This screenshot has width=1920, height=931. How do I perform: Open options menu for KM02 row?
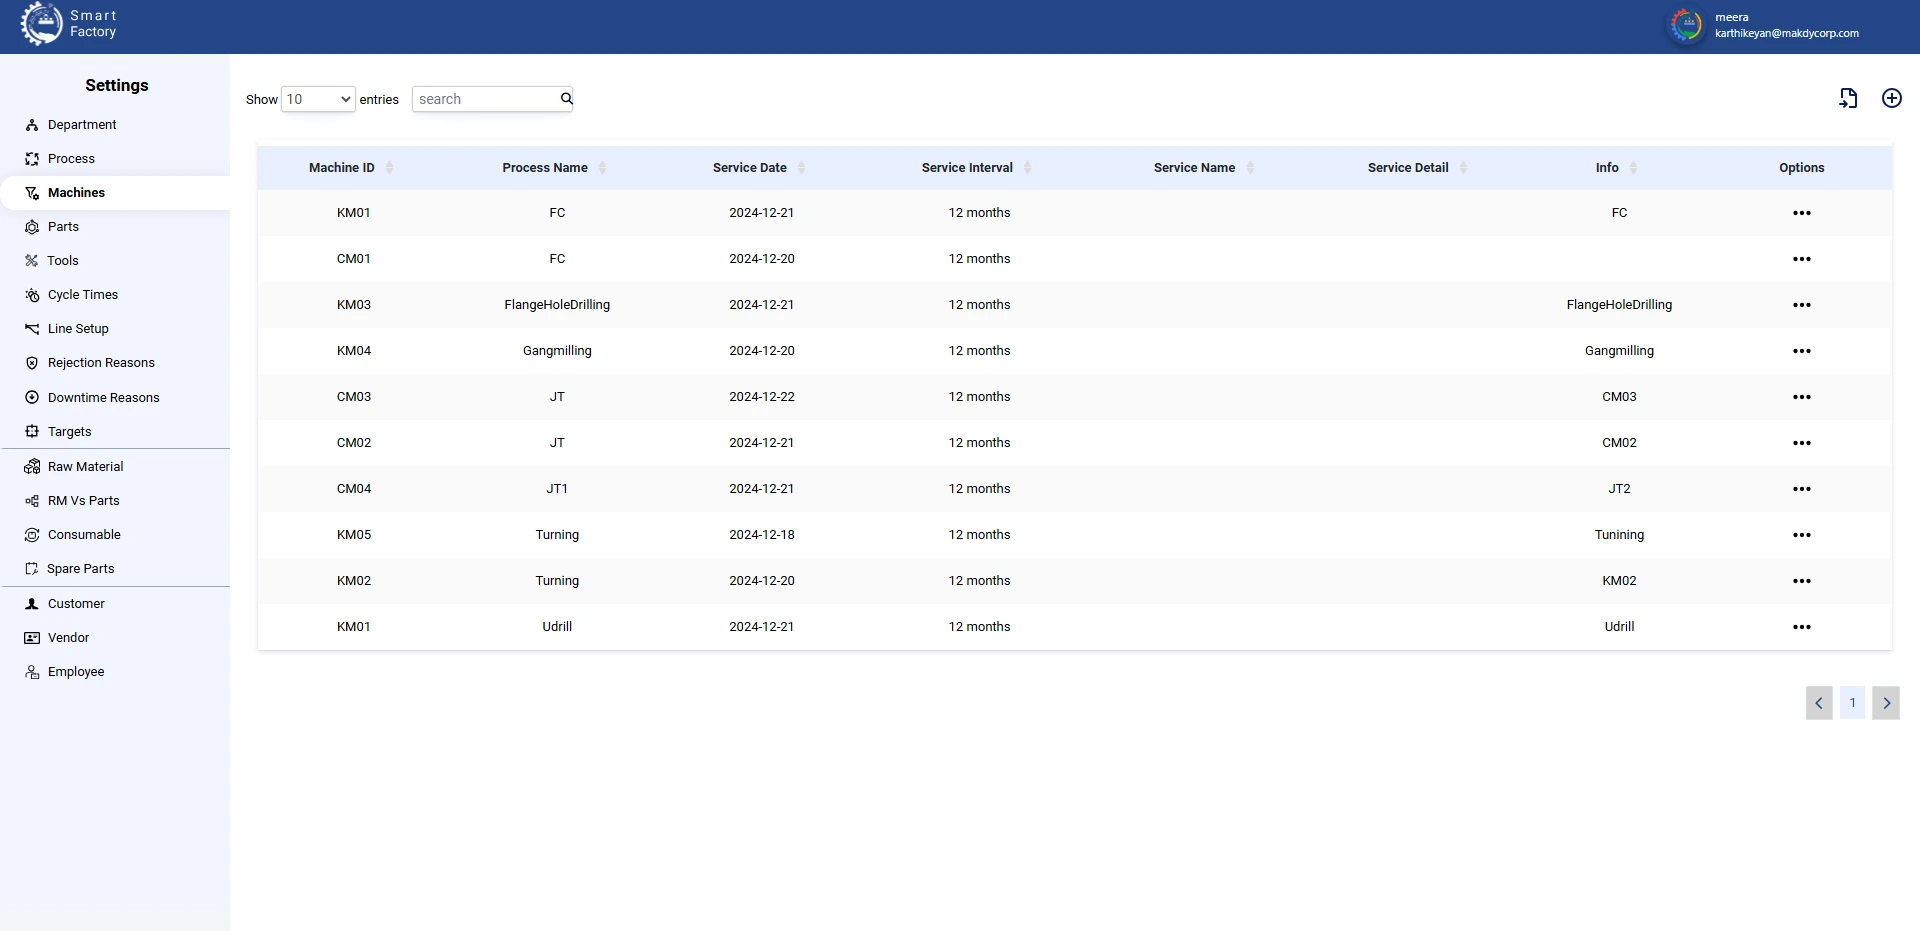coord(1801,581)
